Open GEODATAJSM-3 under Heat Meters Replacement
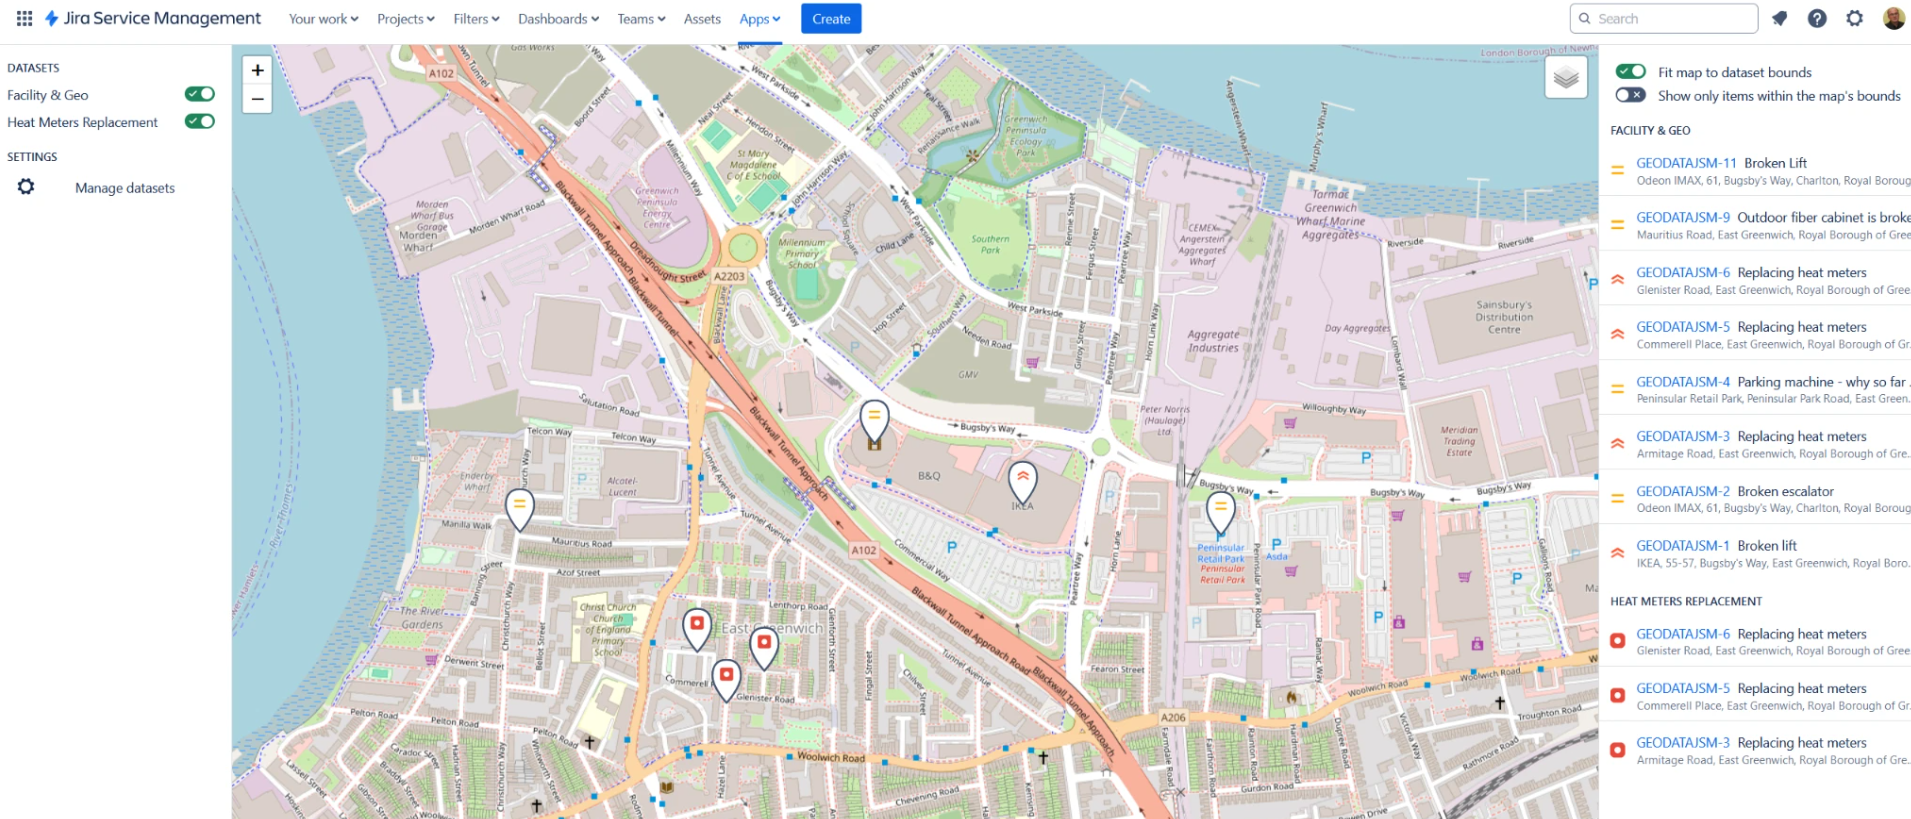The width and height of the screenshot is (1911, 819). coord(1751,742)
